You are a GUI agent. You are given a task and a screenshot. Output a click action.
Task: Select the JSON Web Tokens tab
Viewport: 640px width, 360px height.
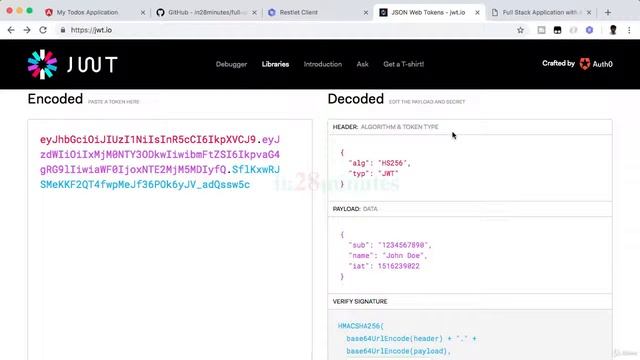pyautogui.click(x=429, y=13)
